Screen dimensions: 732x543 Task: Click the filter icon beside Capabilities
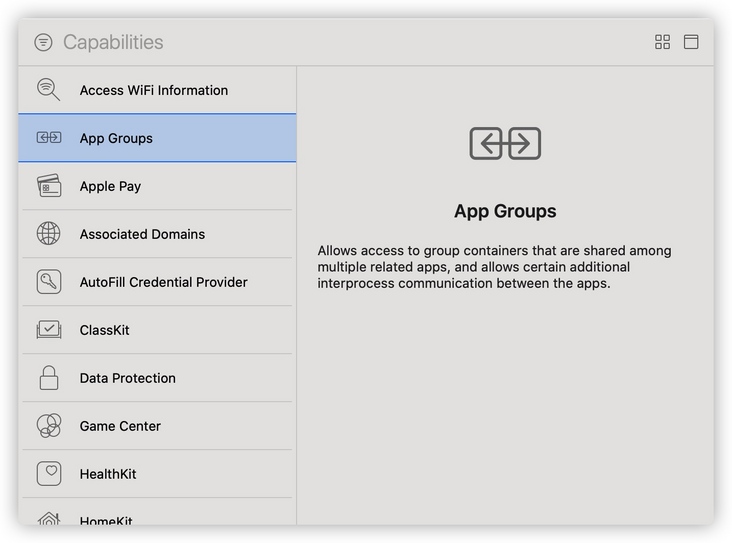[43, 42]
